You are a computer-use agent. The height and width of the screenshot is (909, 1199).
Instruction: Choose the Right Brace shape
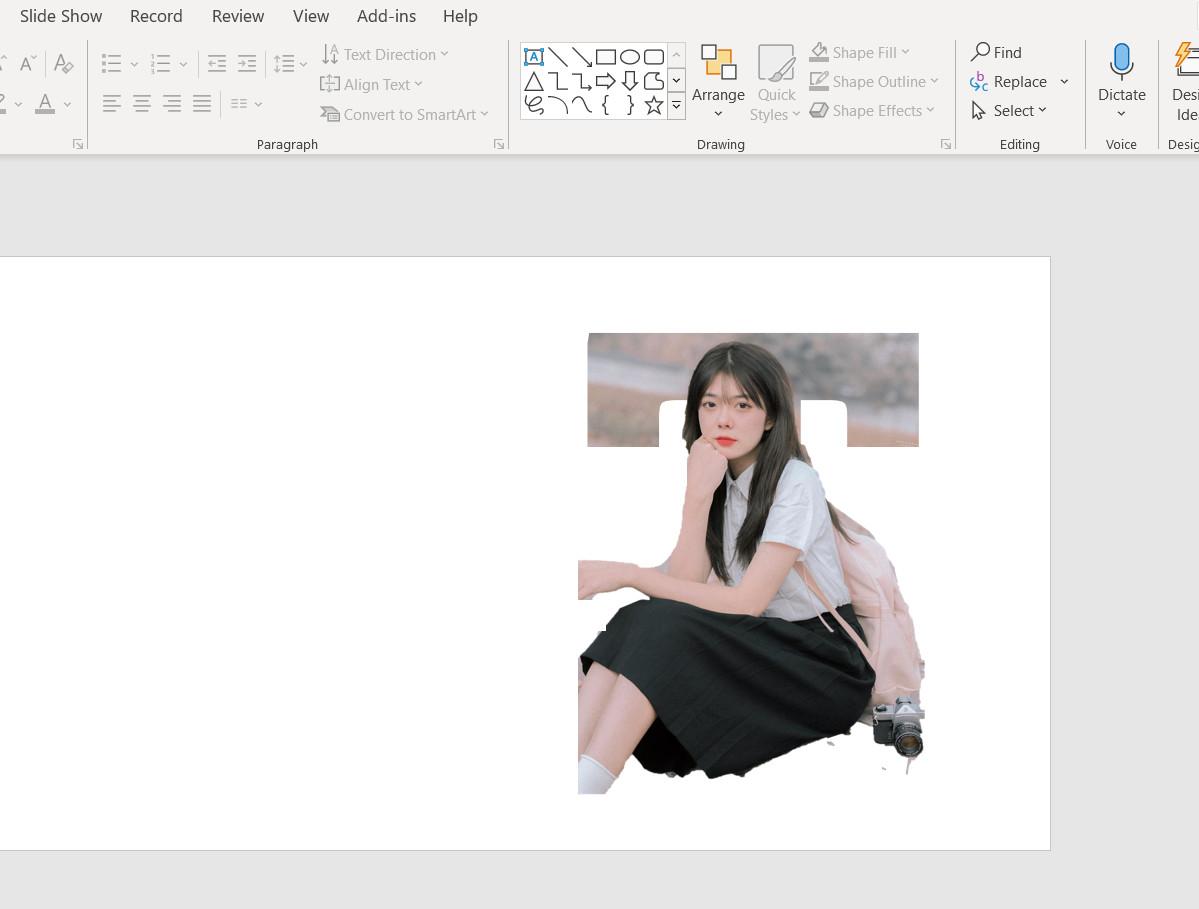pos(629,105)
